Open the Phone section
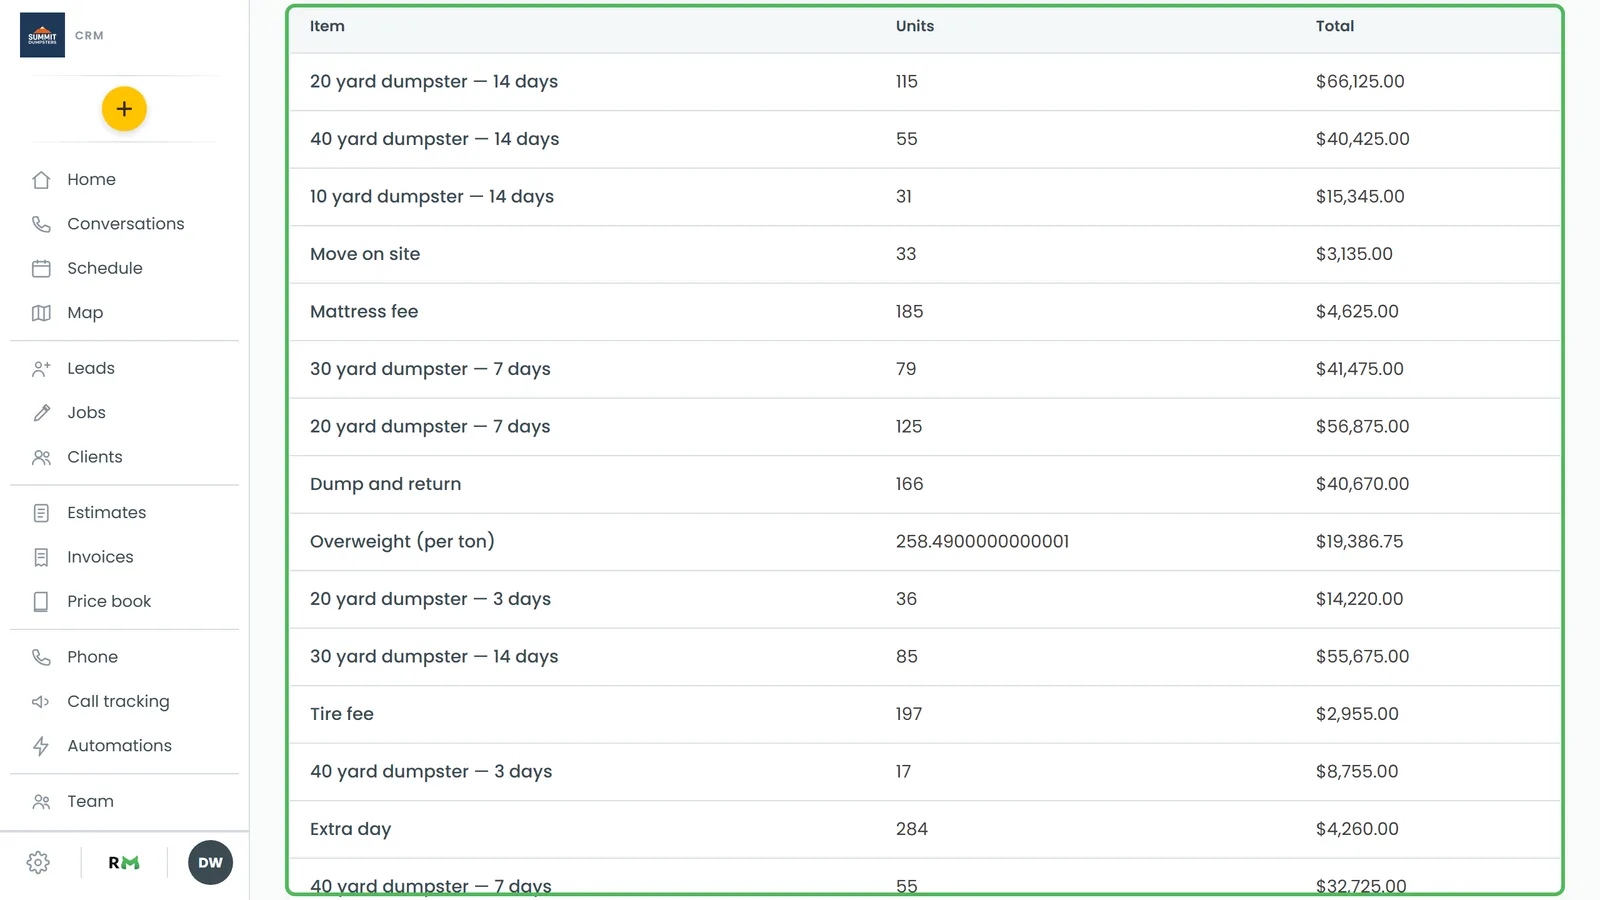The width and height of the screenshot is (1600, 900). tap(92, 657)
